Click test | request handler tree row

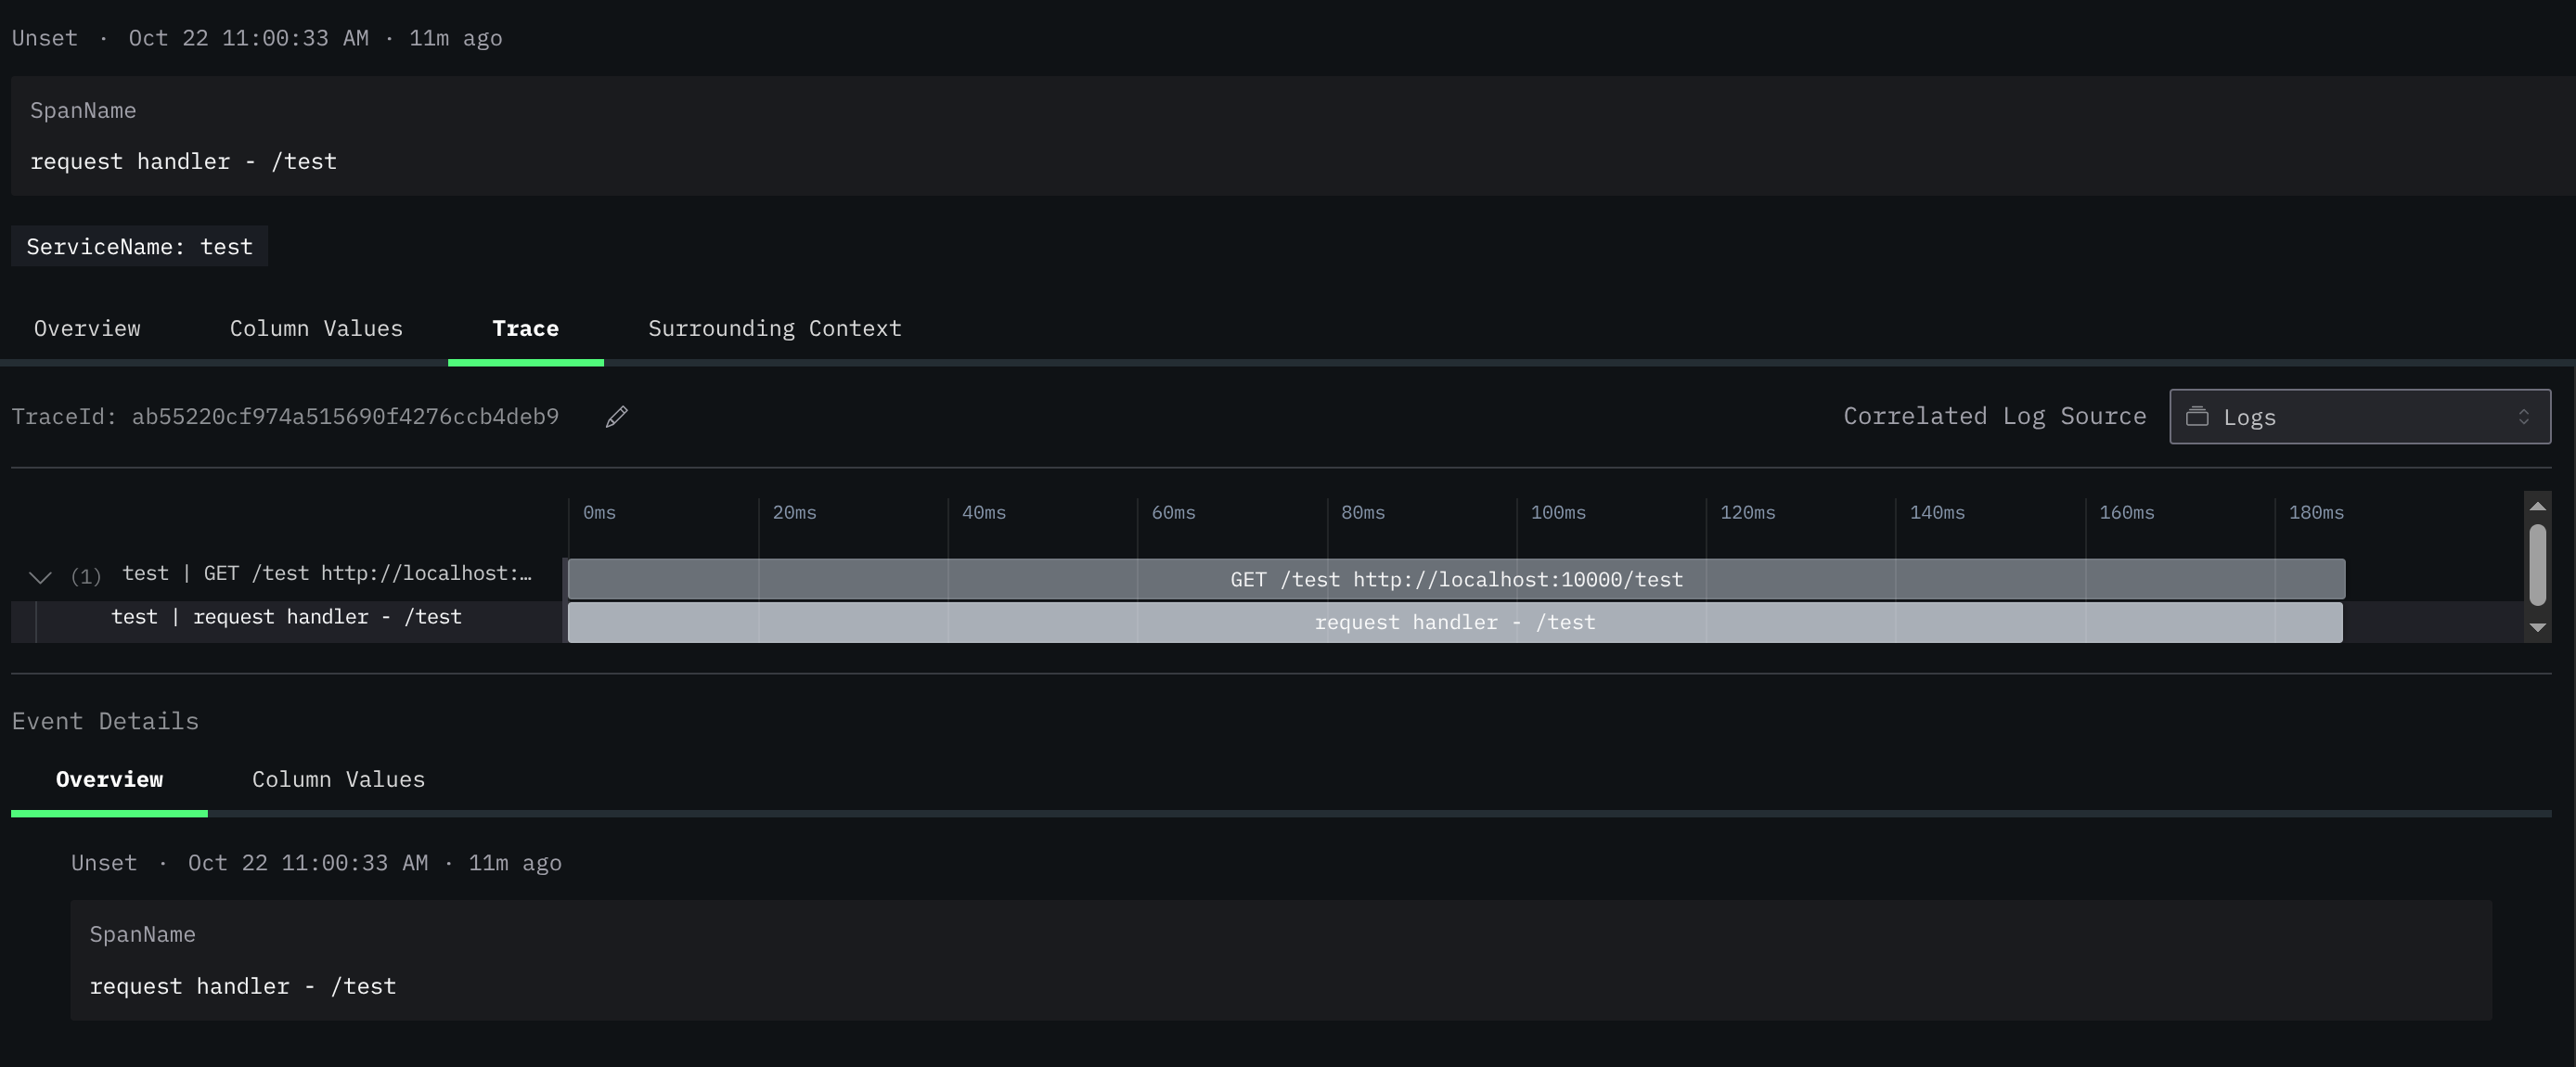[x=286, y=617]
